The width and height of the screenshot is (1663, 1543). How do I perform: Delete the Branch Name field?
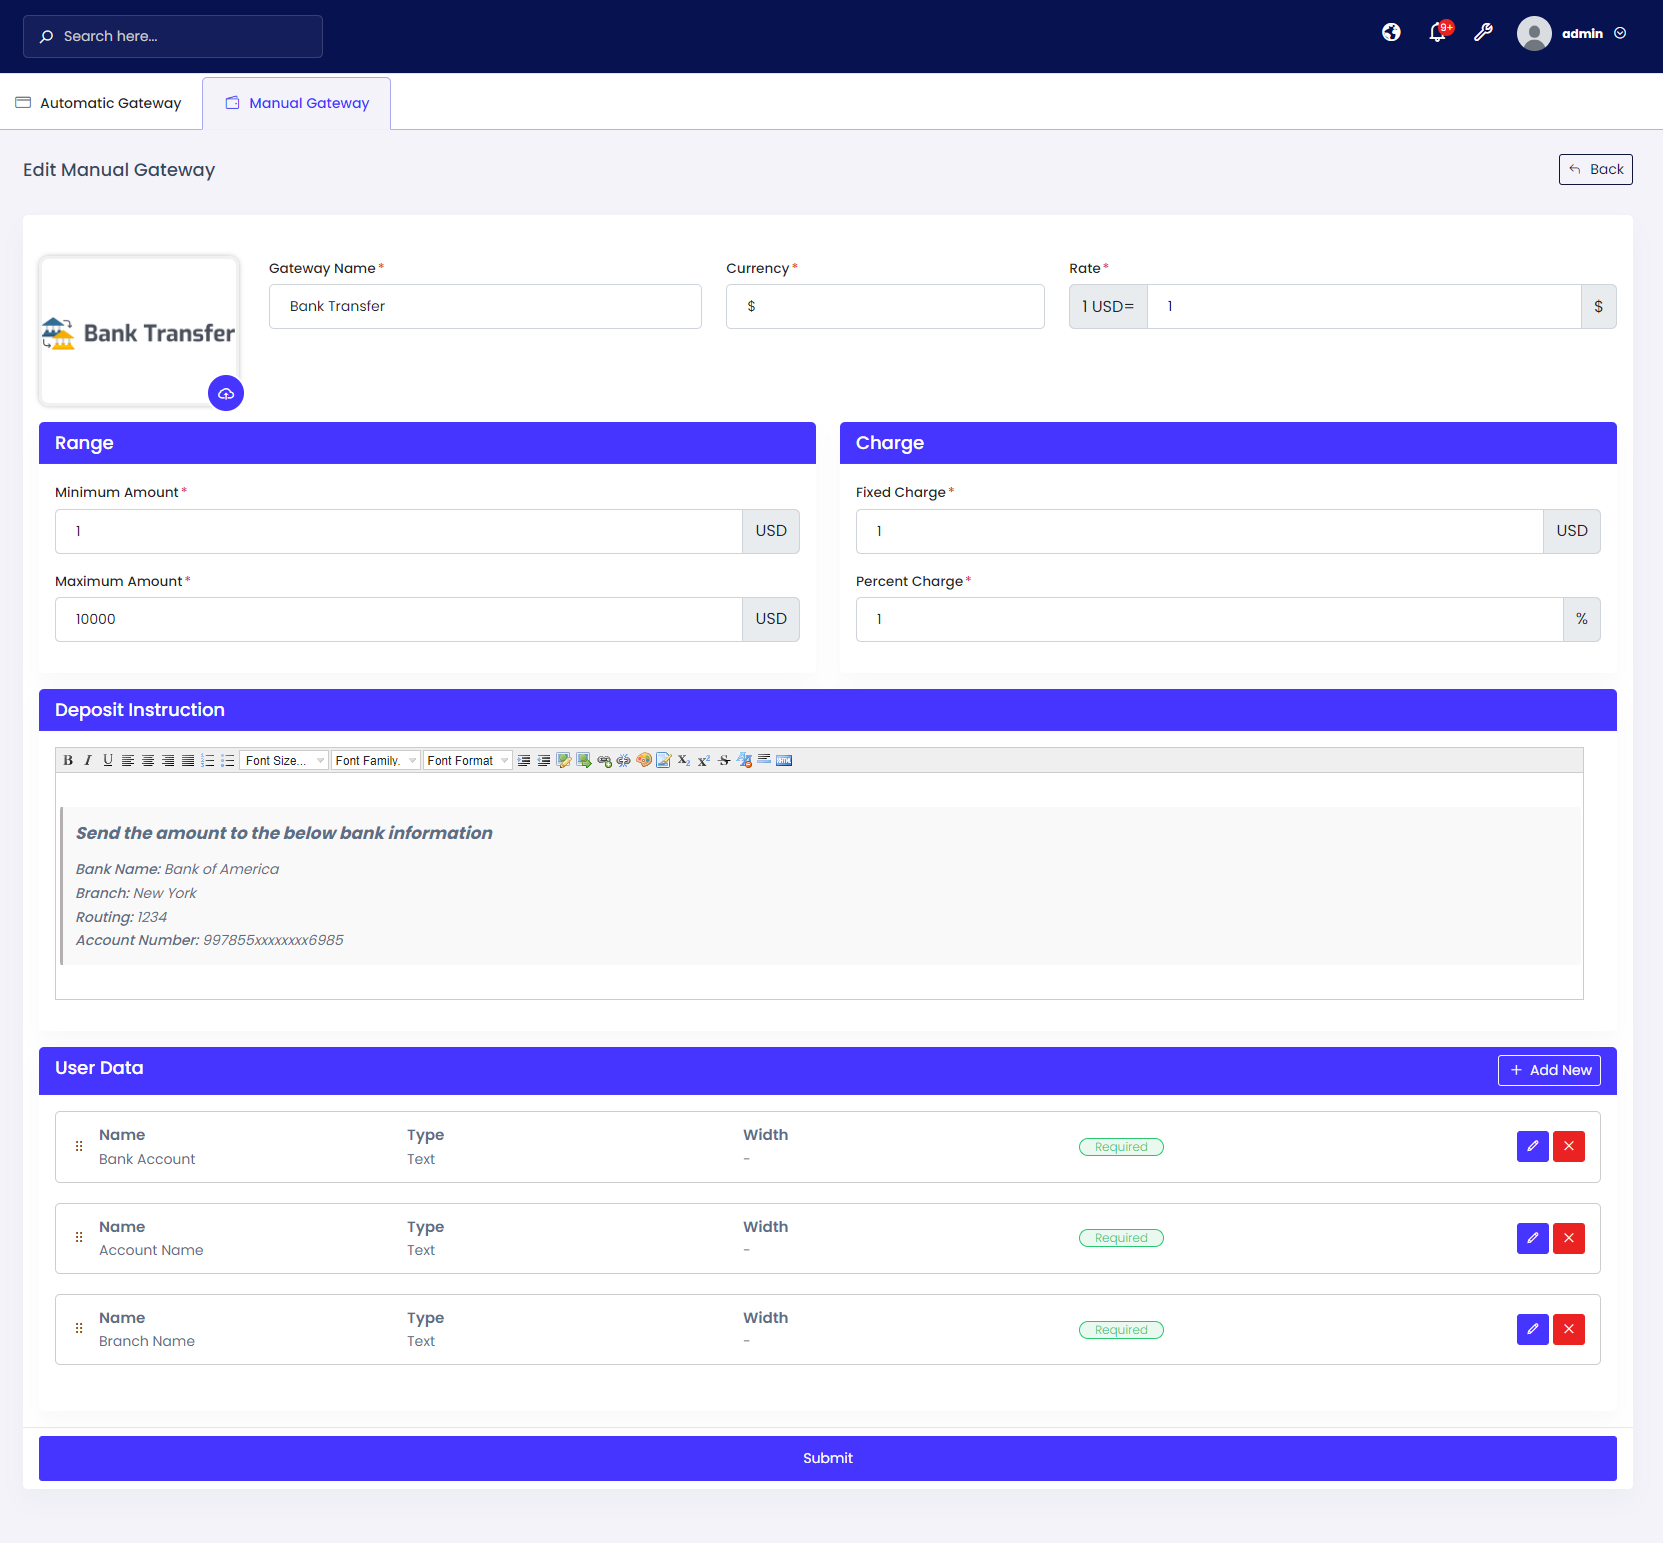tap(1569, 1329)
